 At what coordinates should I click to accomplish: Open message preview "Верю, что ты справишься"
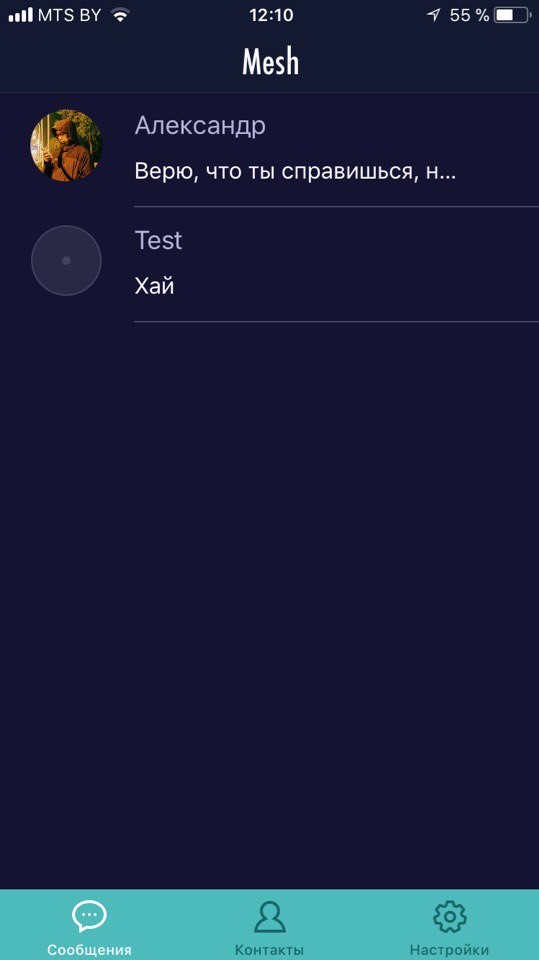point(295,171)
